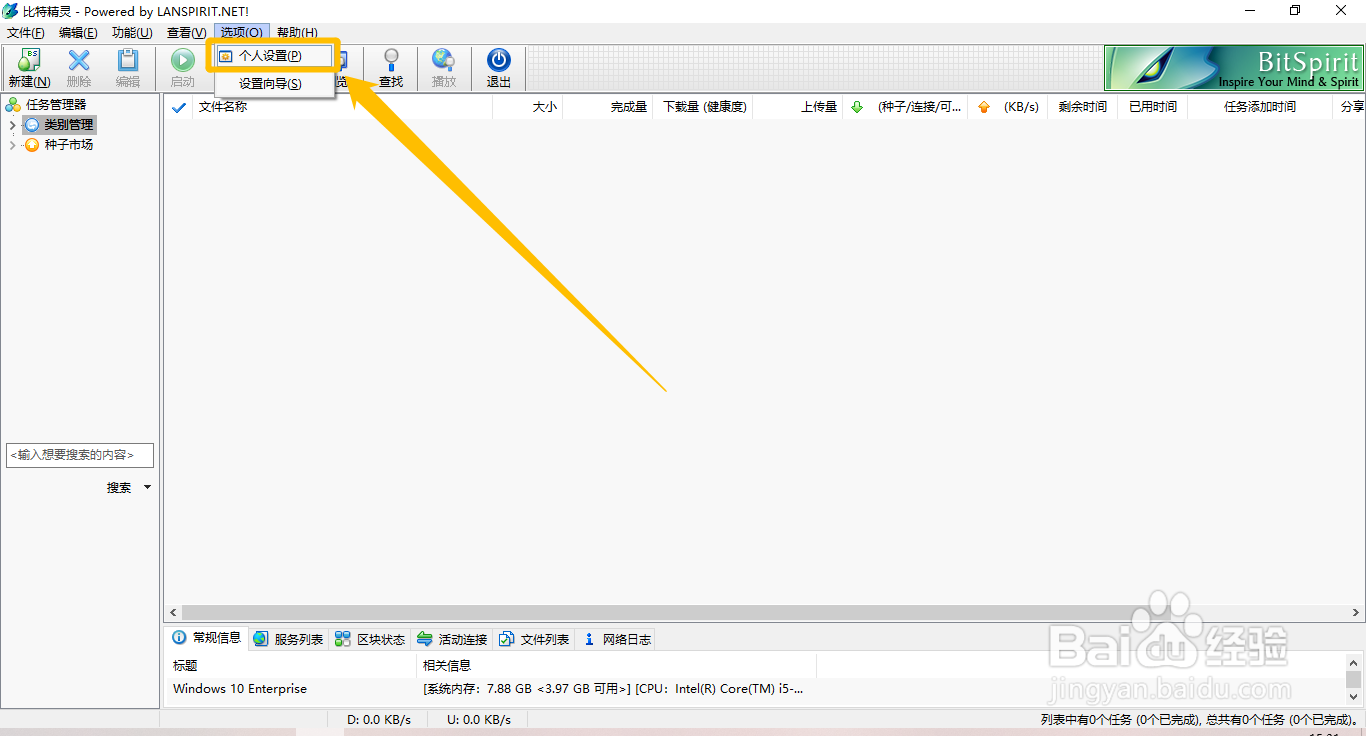Sort by 大小 column header

(528, 107)
